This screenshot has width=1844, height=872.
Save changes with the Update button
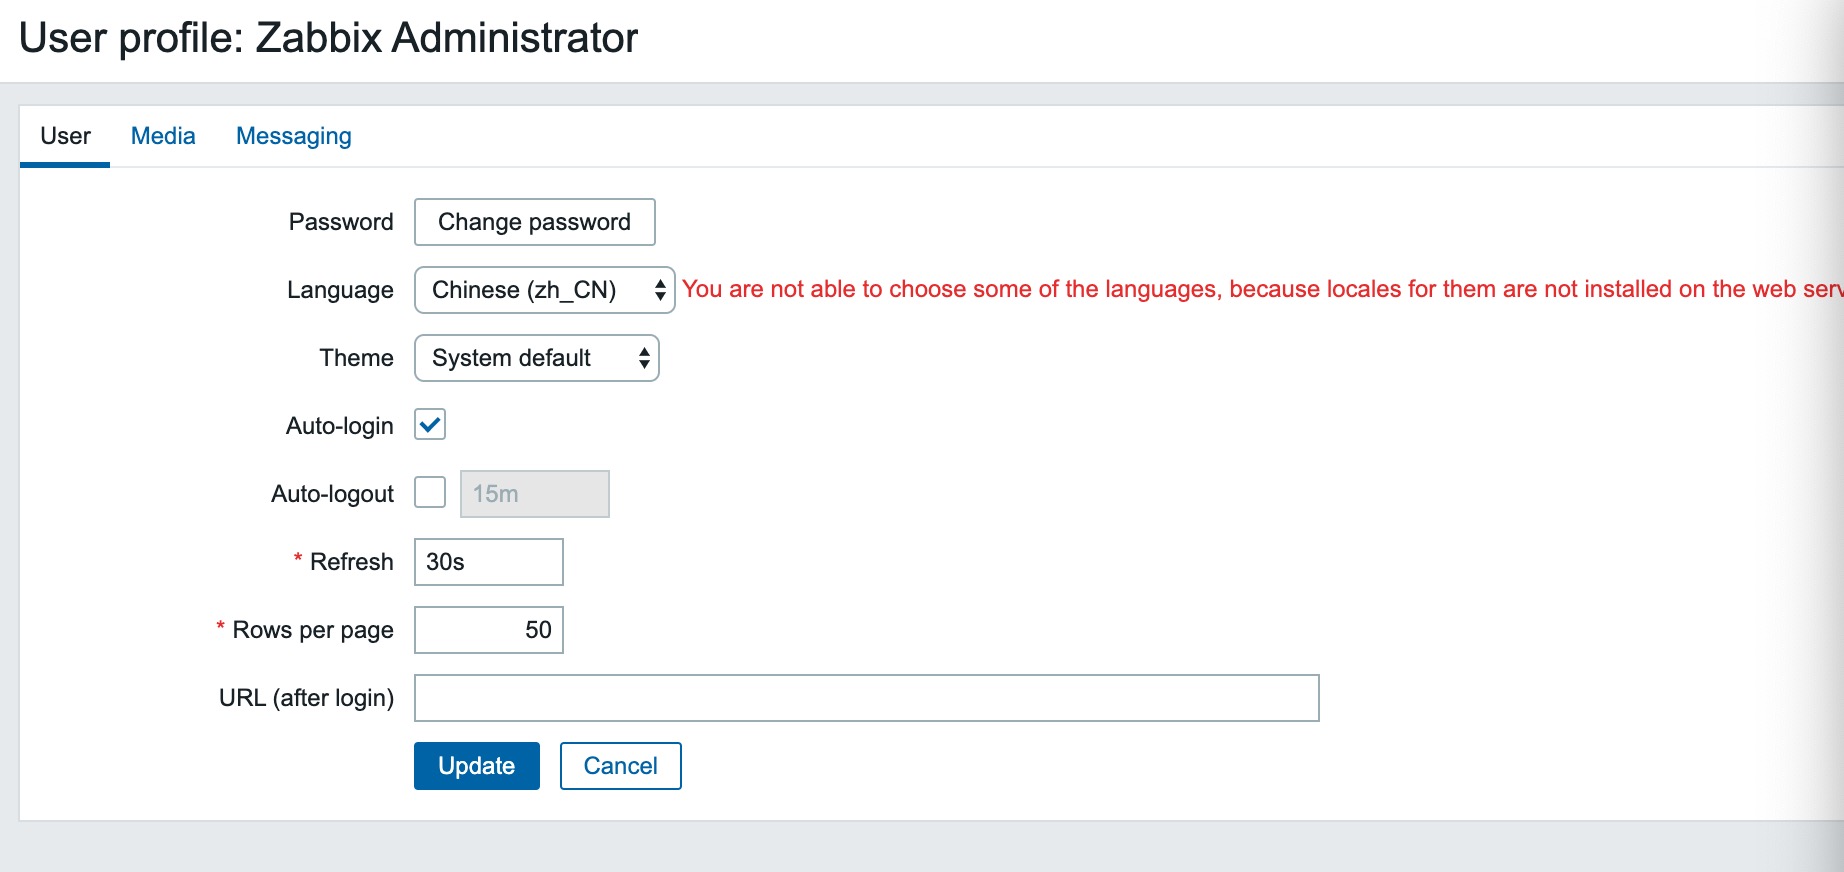click(477, 766)
